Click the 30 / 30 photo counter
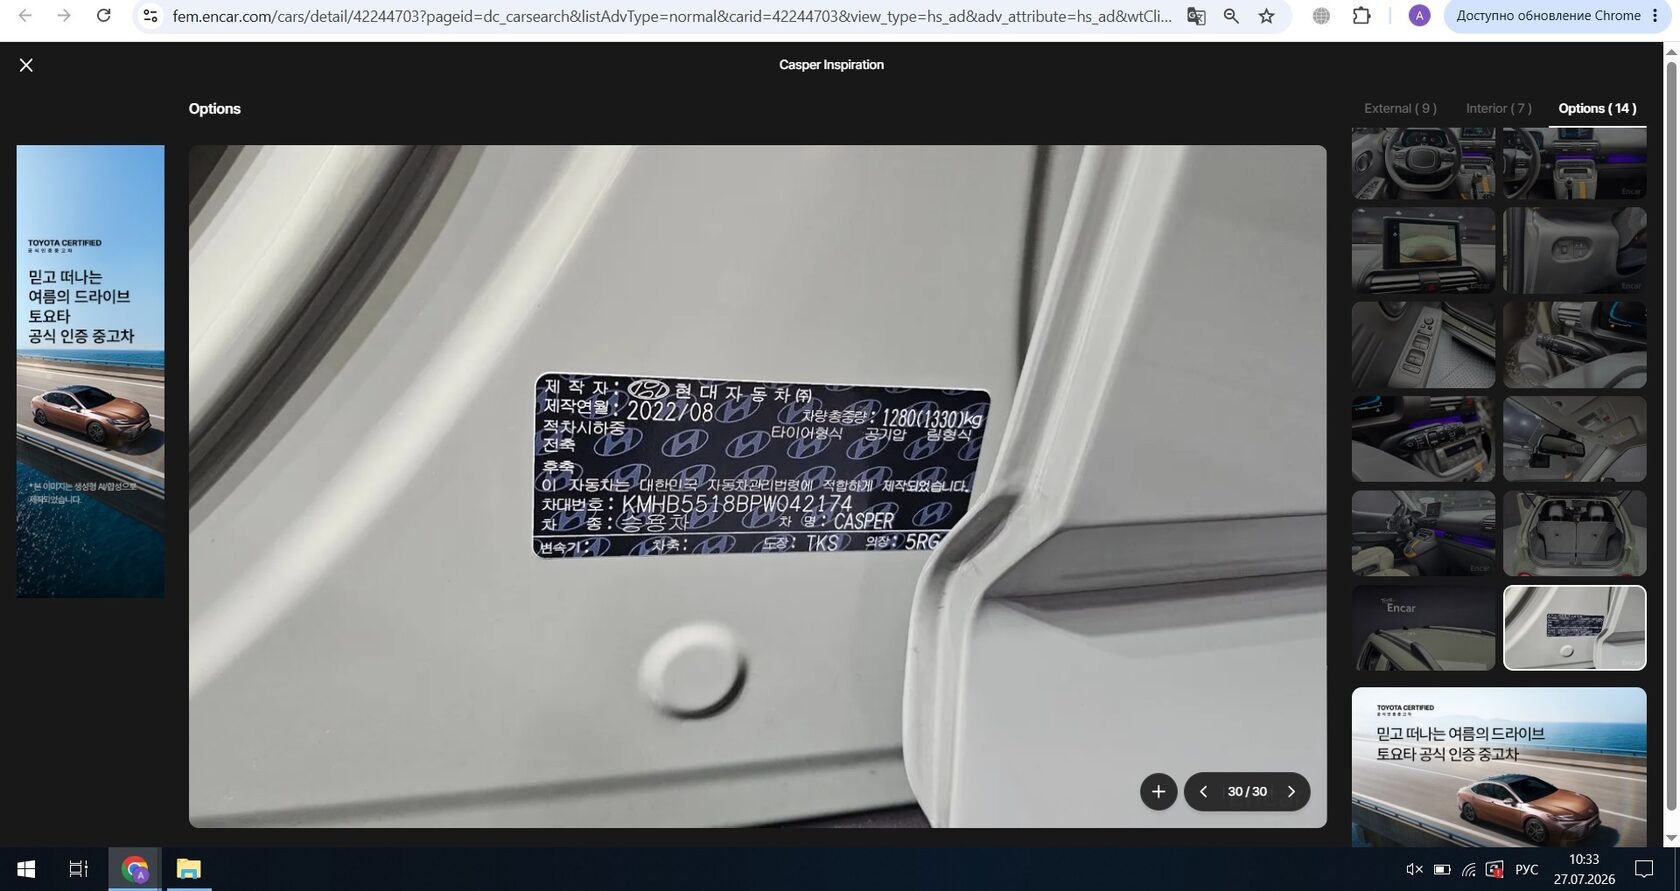1680x891 pixels. pyautogui.click(x=1247, y=792)
